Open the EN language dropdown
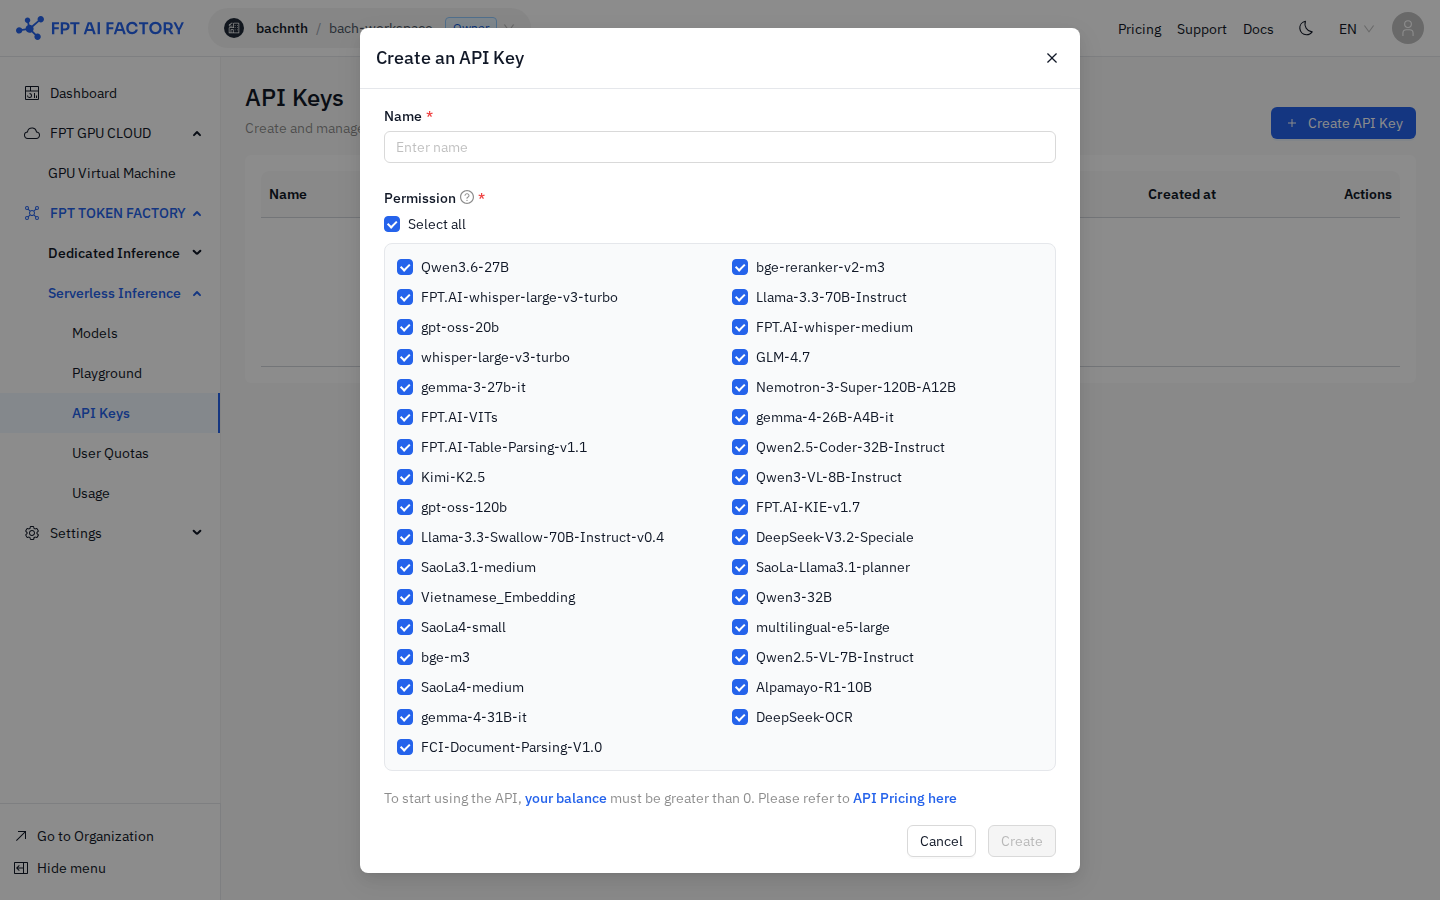Screen dimensions: 1440x900 click(1356, 29)
